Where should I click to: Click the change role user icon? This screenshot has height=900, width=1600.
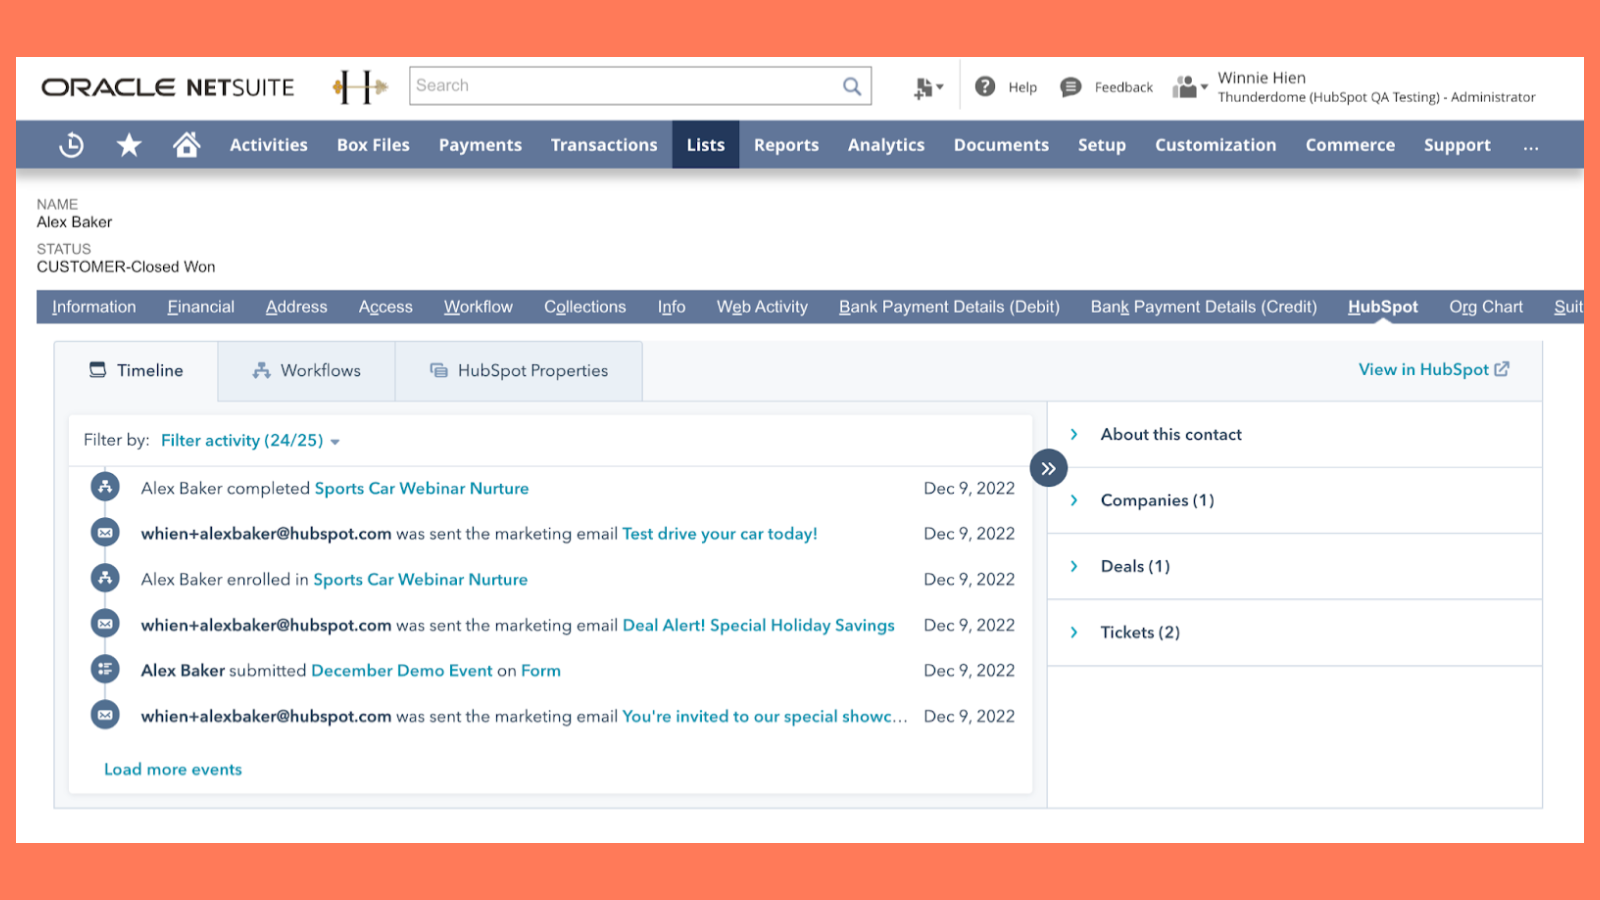pyautogui.click(x=1189, y=87)
